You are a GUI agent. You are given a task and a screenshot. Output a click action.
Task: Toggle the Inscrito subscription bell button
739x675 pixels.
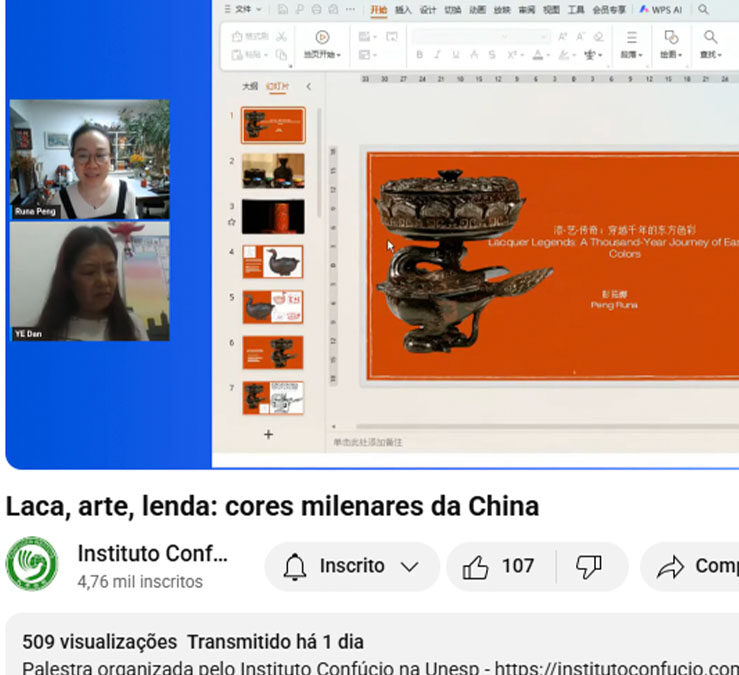click(352, 567)
